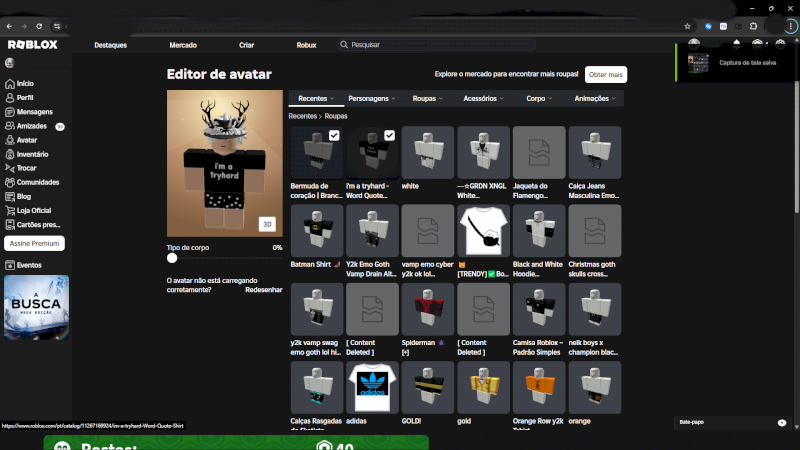Screen dimensions: 800x450
Task: Open A Busca event banner
Action: 36,308
